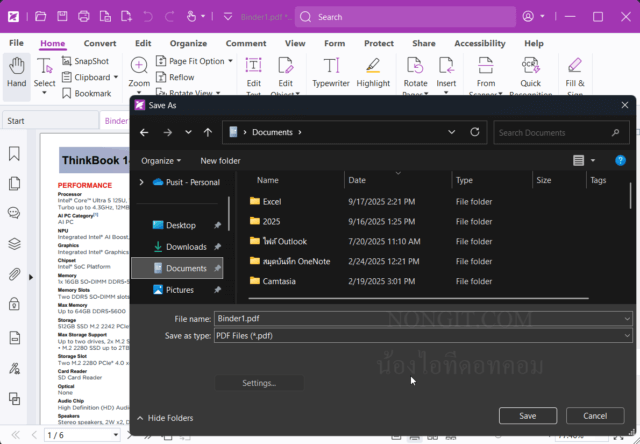Click the Edit Object tool
Image resolution: width=640 pixels, height=444 pixels.
[x=285, y=75]
